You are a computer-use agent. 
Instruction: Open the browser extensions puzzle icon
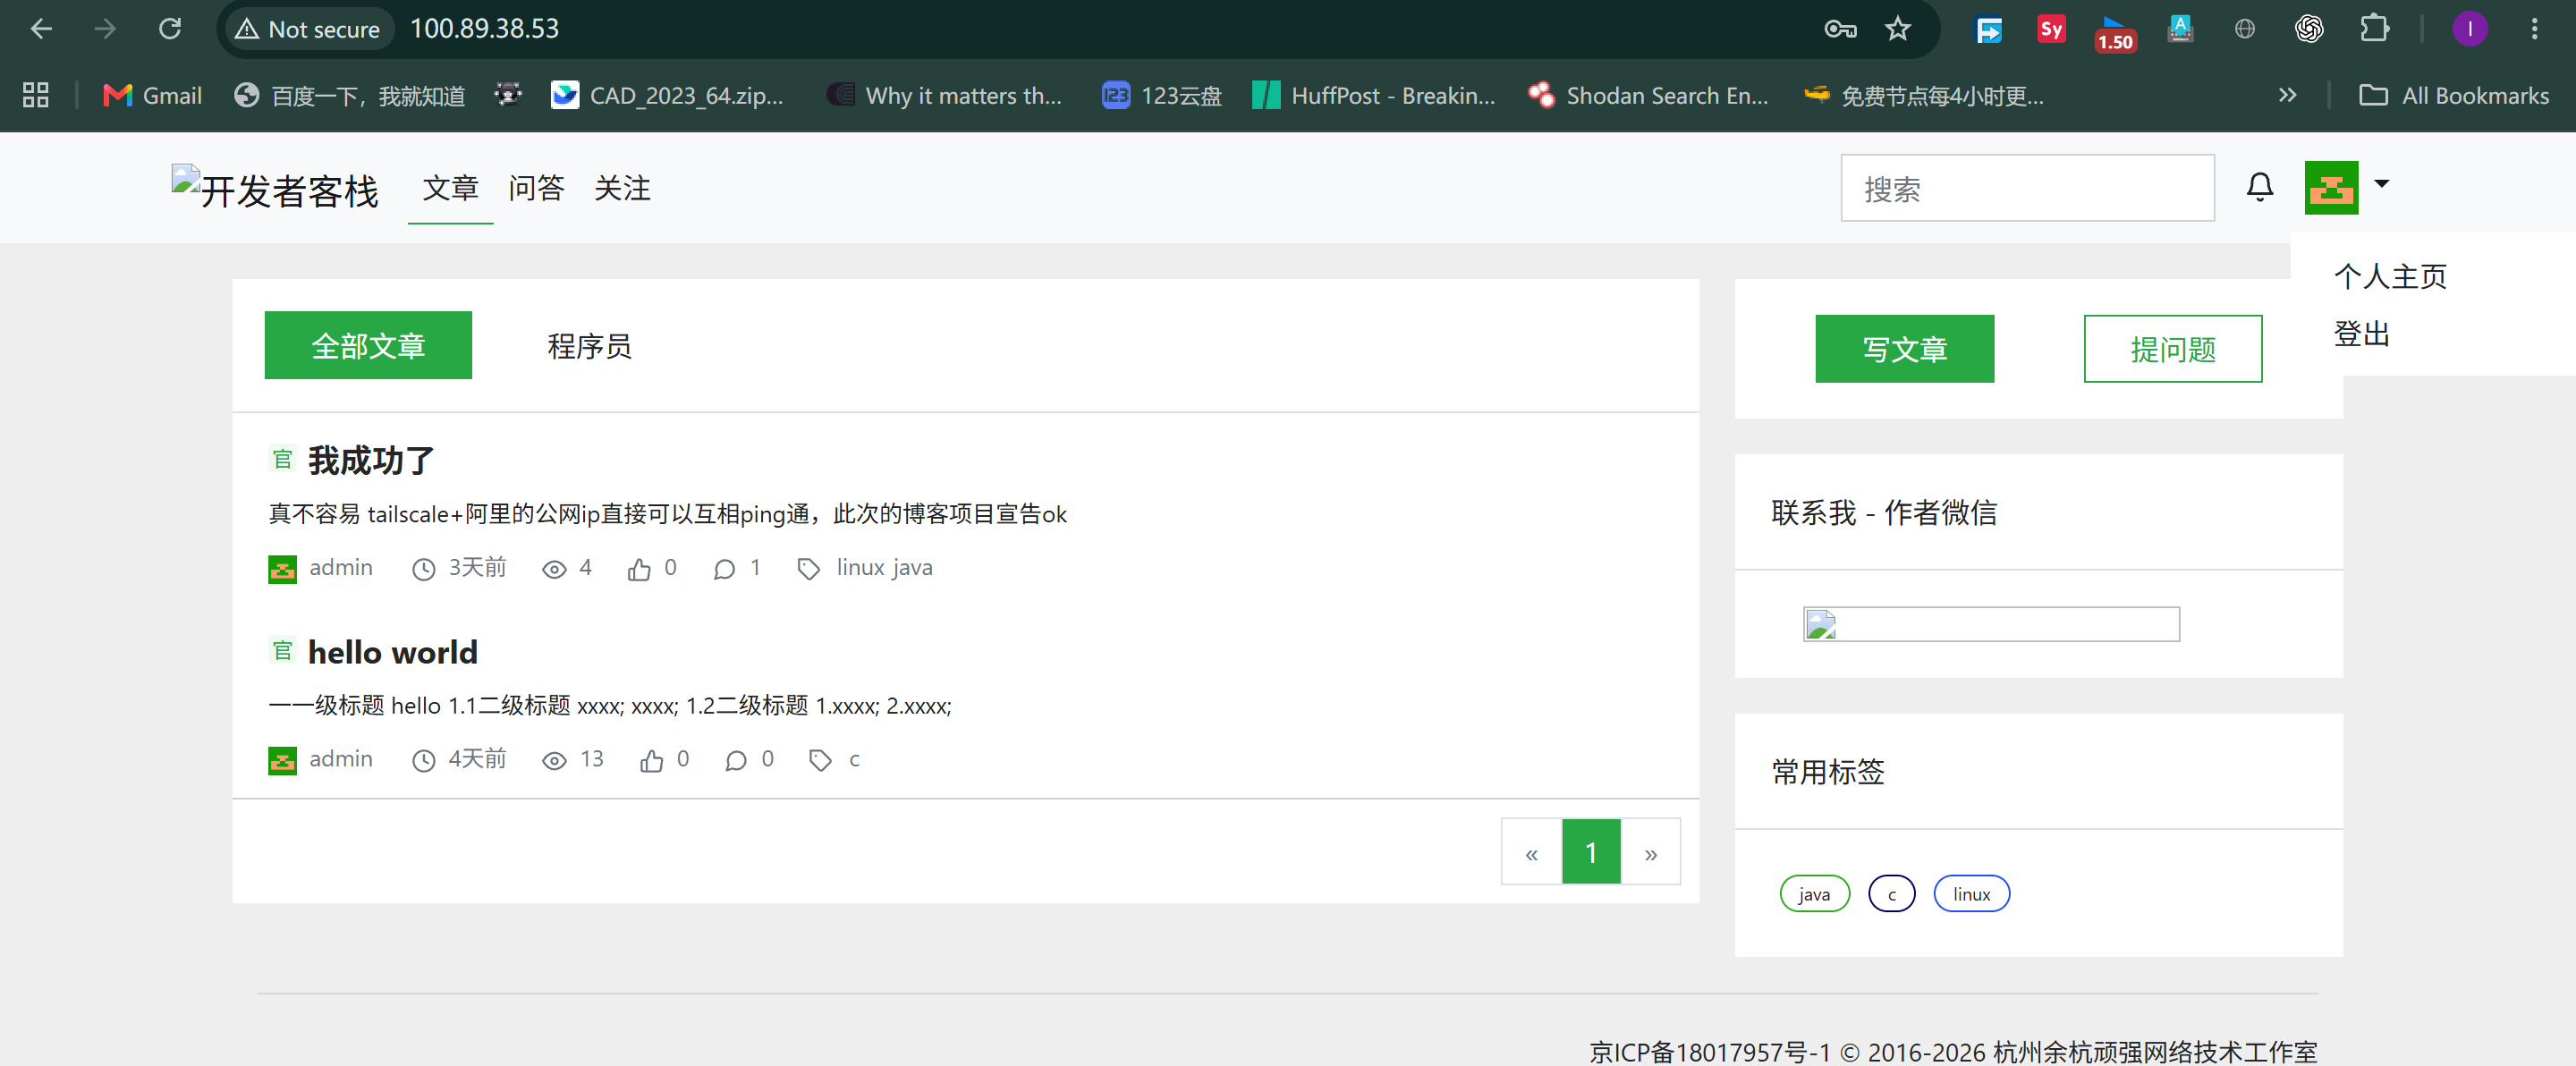[x=2374, y=29]
